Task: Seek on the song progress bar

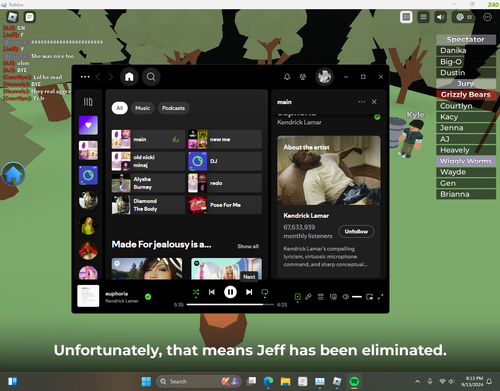Action: pos(230,304)
